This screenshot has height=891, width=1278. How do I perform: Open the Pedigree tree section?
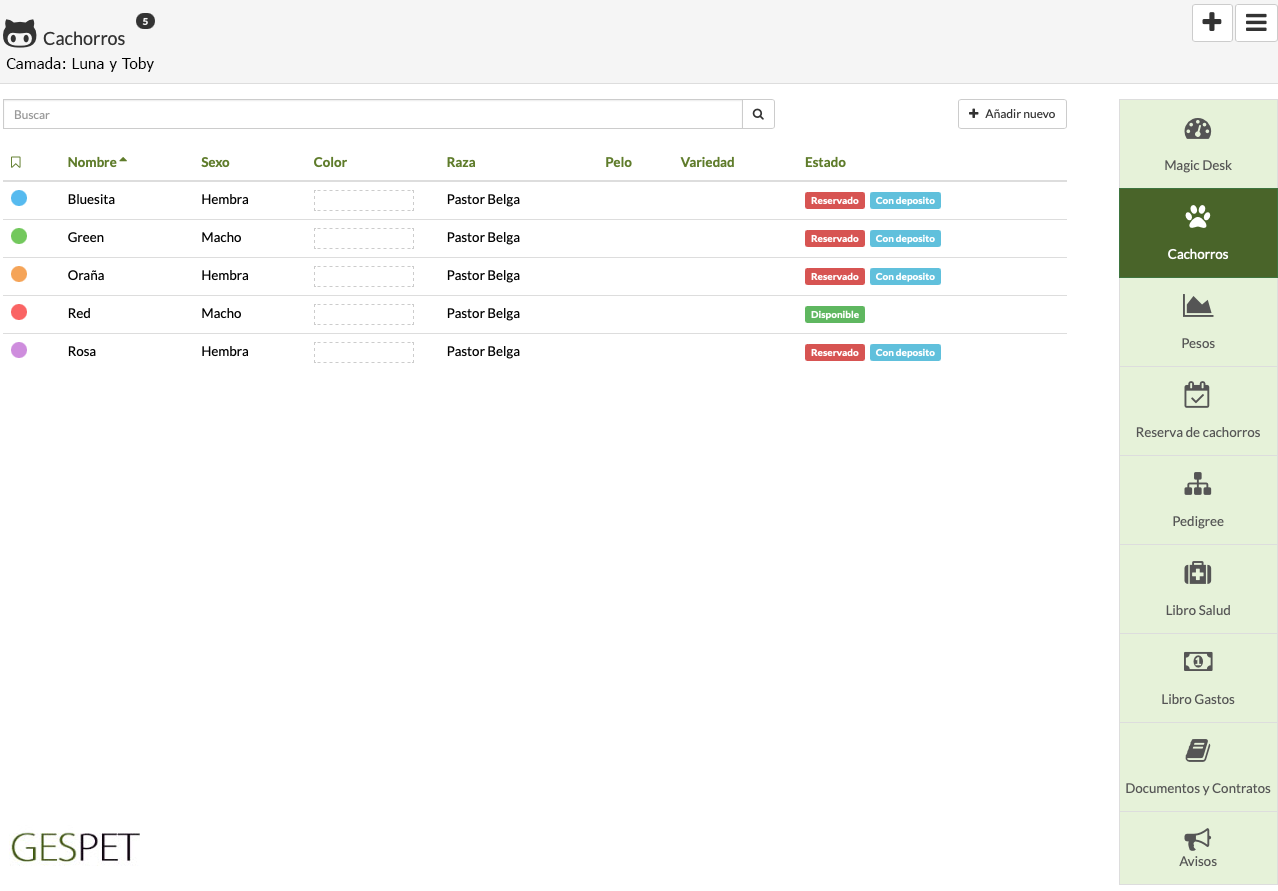(1197, 500)
